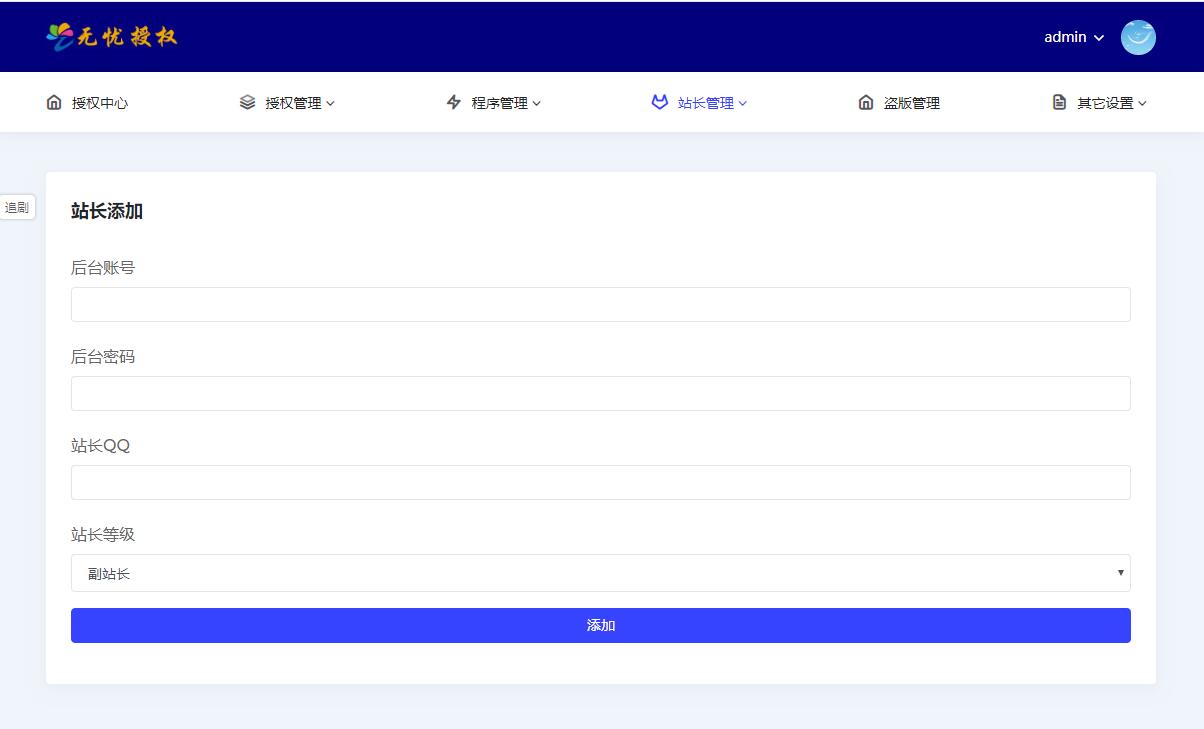Open the 站长管理 menu
The width and height of the screenshot is (1204, 729).
[706, 103]
